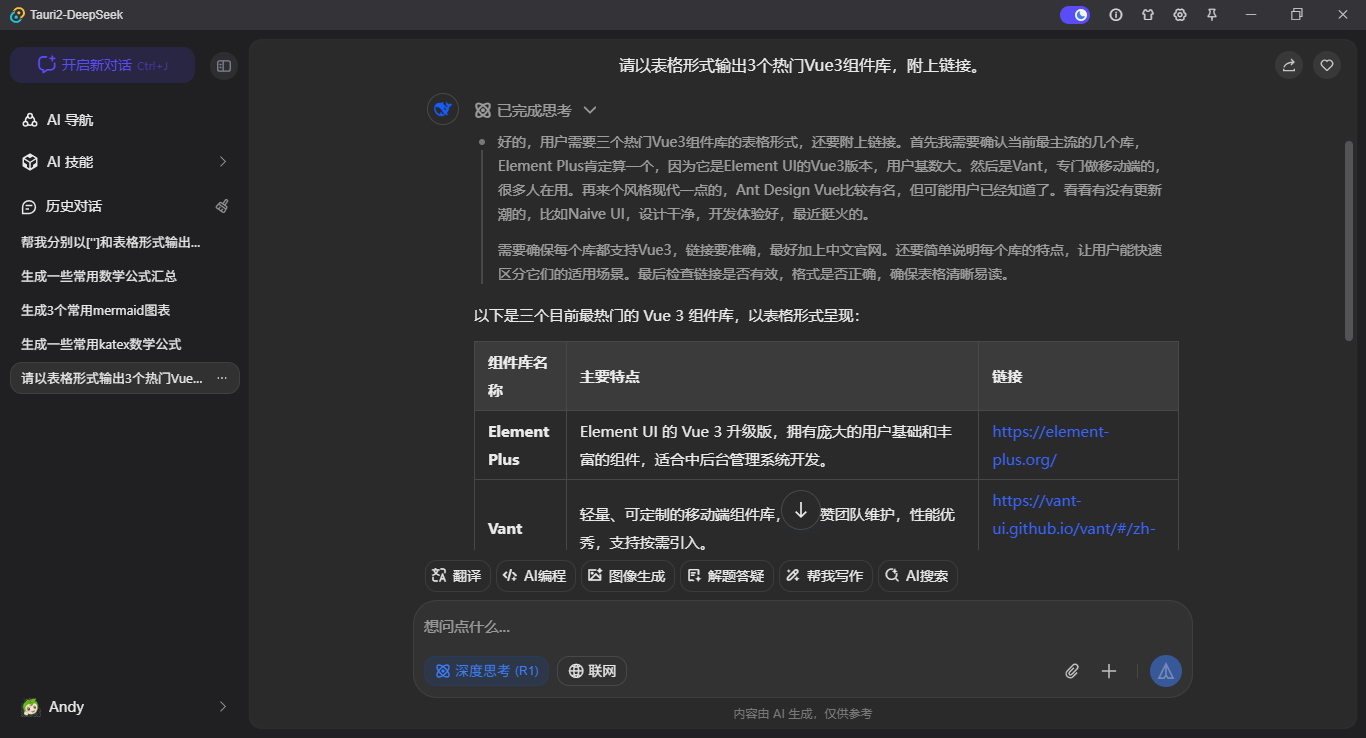The height and width of the screenshot is (738, 1366).
Task: Send a message via the paper plane icon
Action: point(1165,671)
